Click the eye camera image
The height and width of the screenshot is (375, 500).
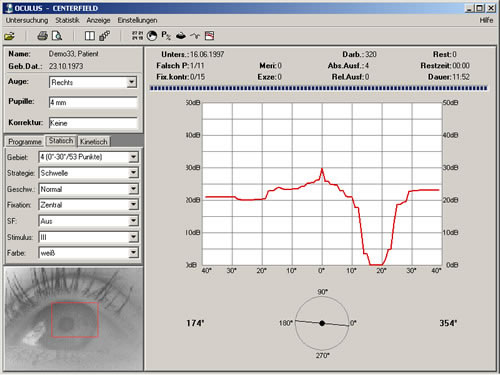[73, 319]
